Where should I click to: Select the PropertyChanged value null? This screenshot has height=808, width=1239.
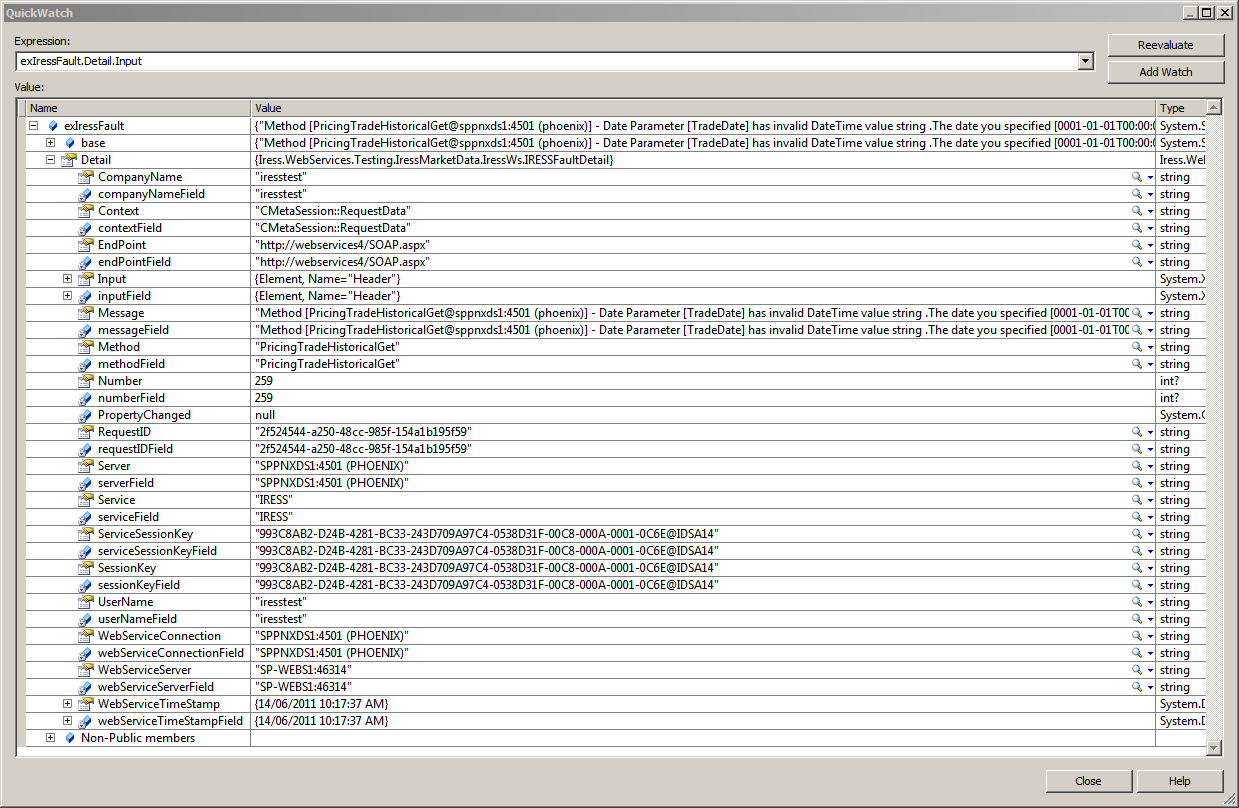click(264, 415)
